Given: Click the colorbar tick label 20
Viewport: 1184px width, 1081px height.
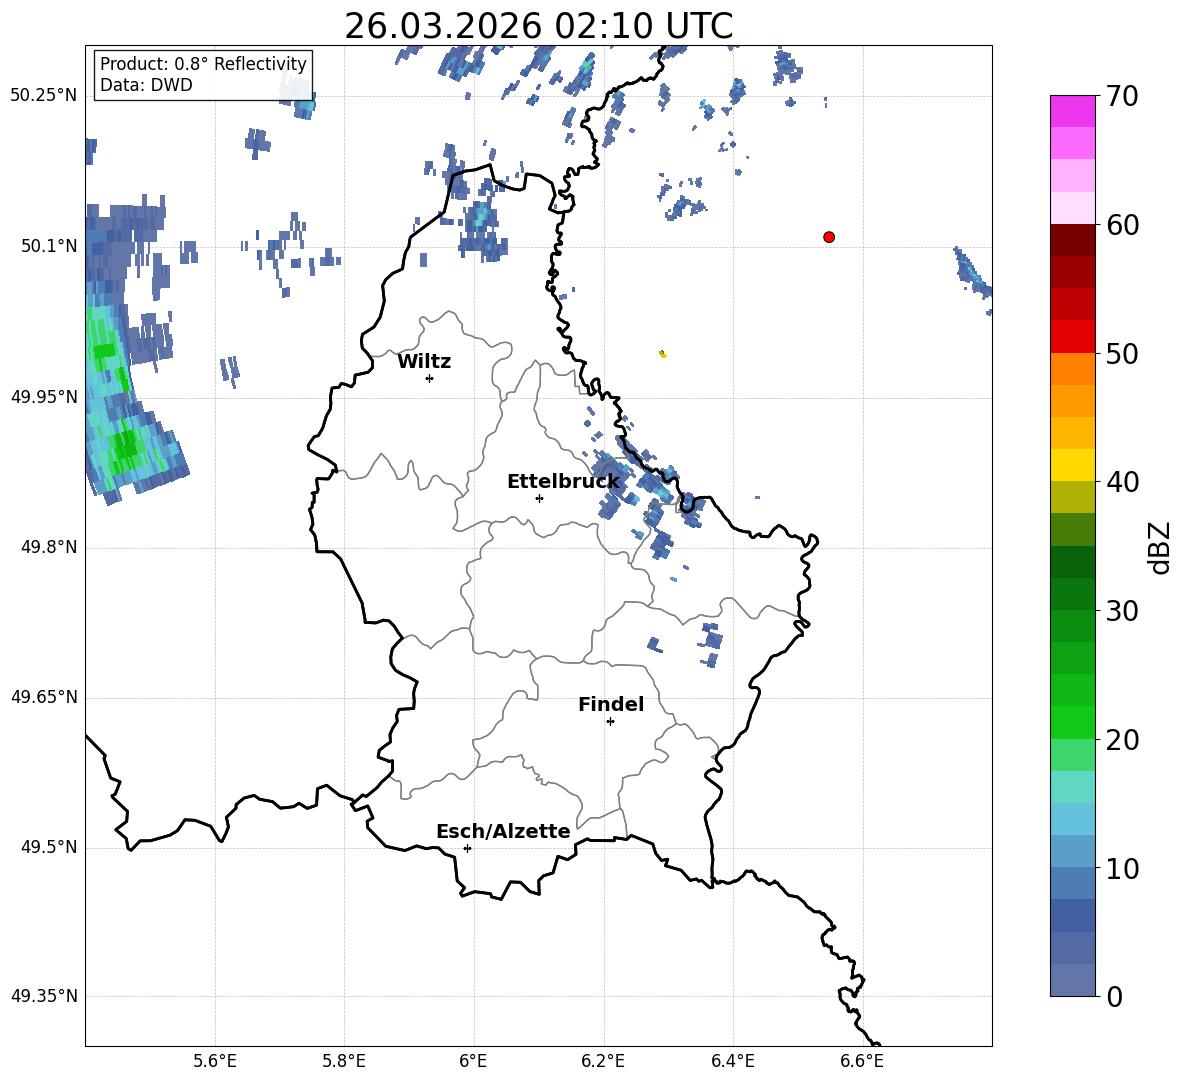Looking at the screenshot, I should click(x=1124, y=740).
